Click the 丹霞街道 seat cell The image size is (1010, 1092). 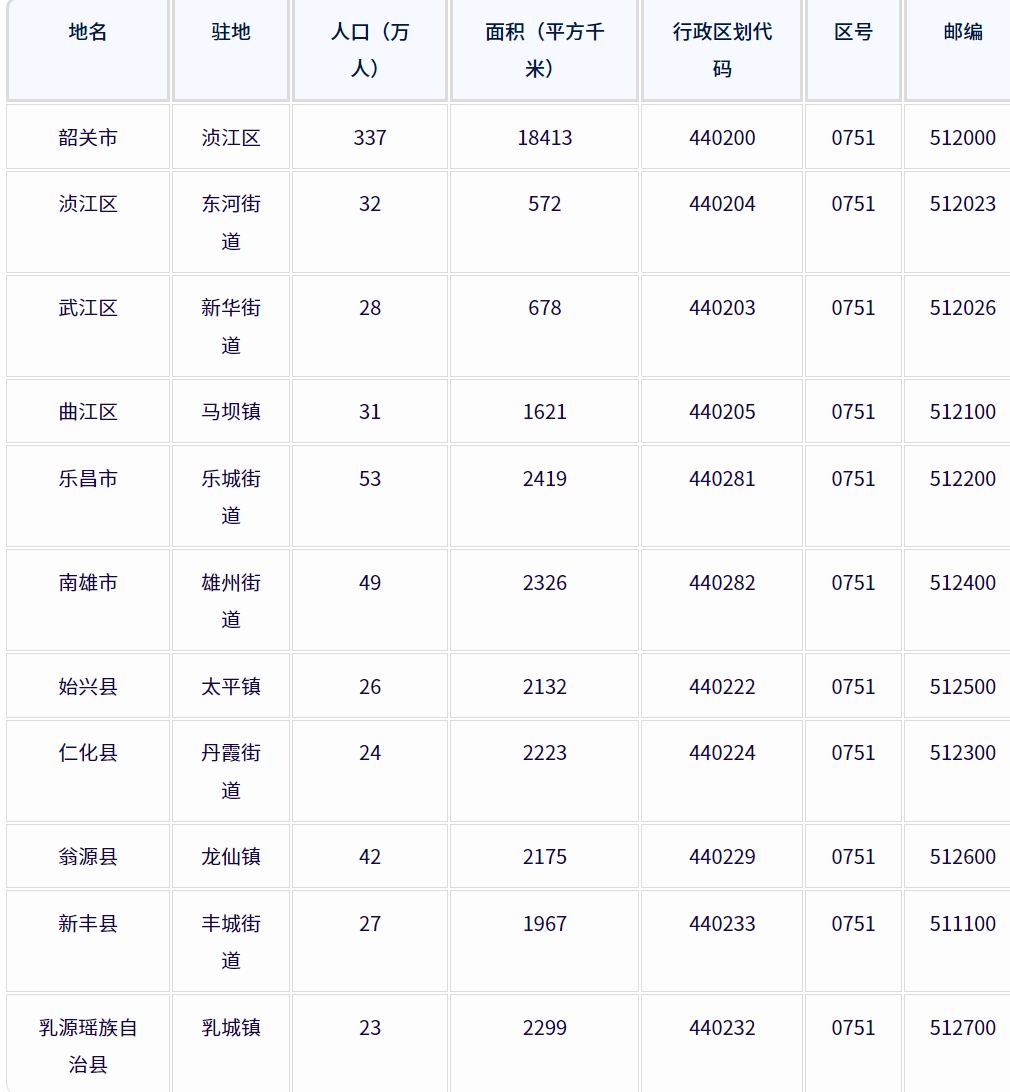pyautogui.click(x=231, y=771)
